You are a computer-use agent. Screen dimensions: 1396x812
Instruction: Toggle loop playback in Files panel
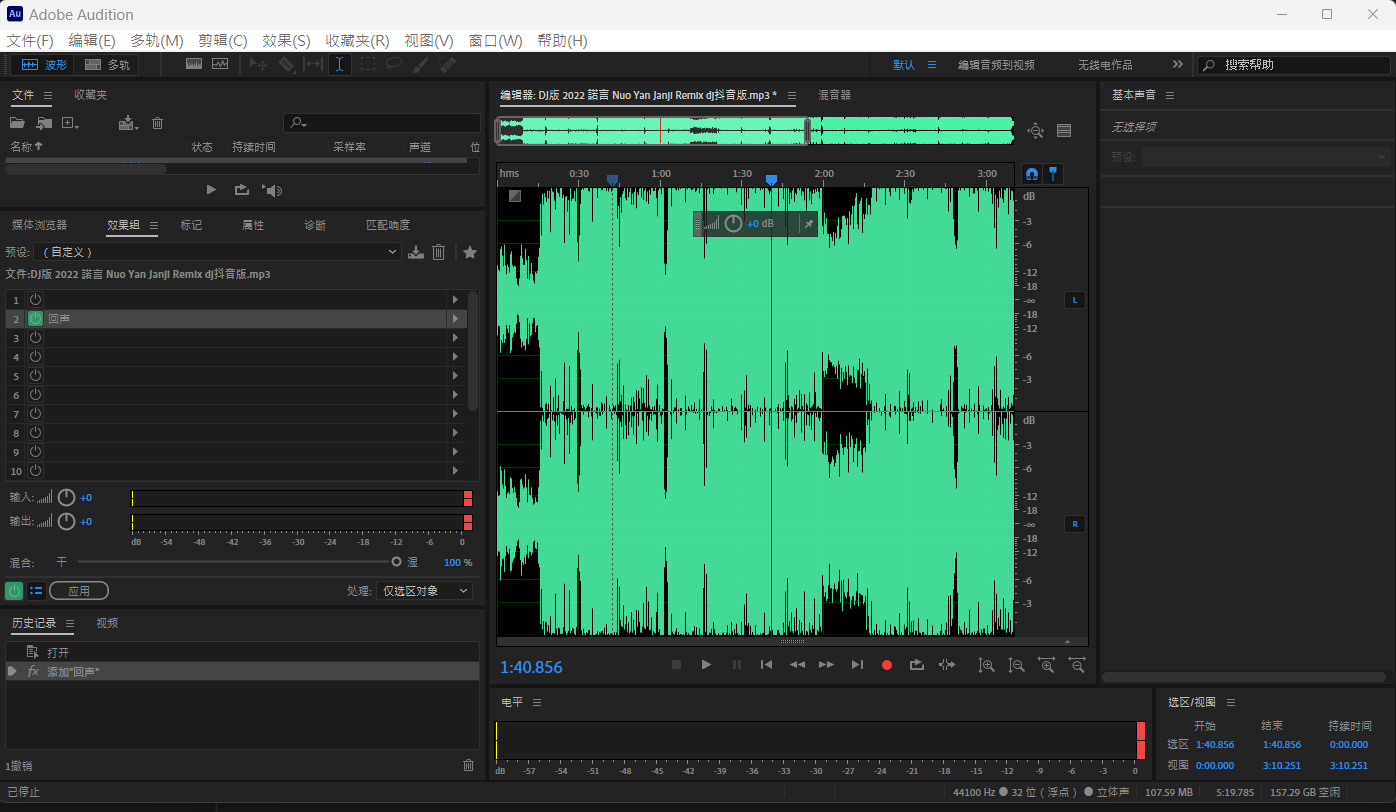(241, 189)
